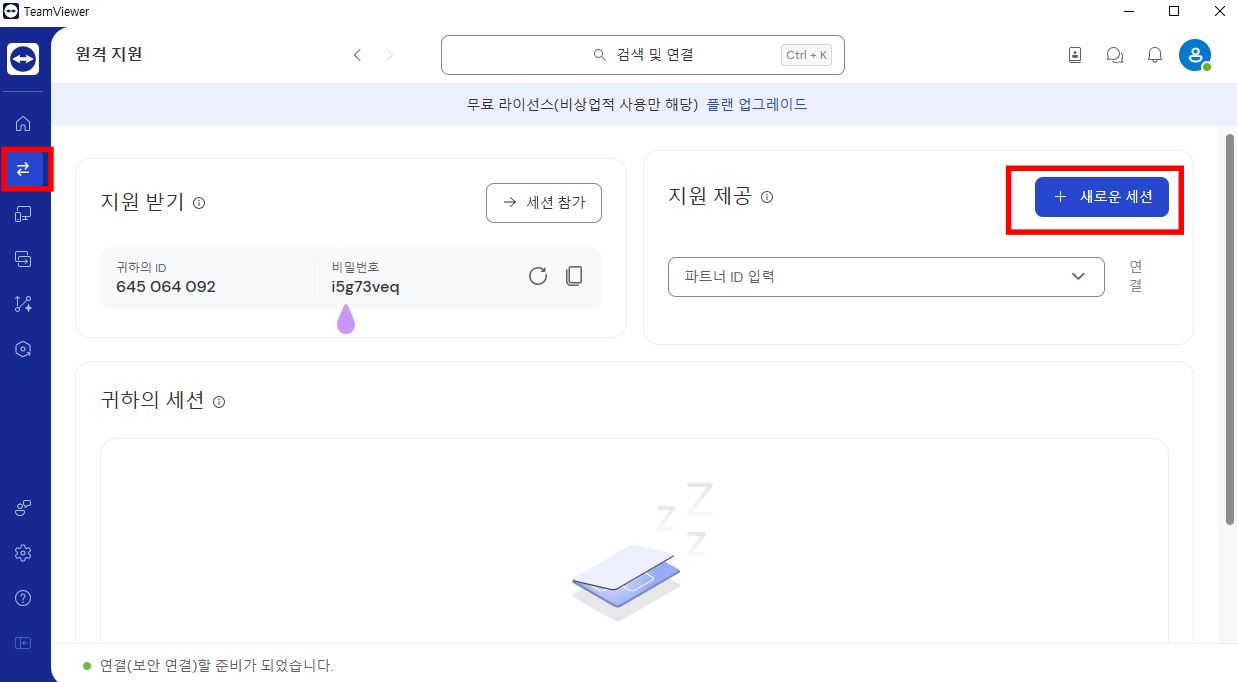Open the chat conversations icon
The height and width of the screenshot is (682, 1237).
click(1114, 55)
